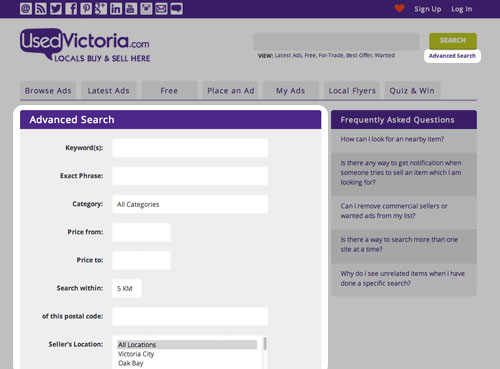Open the Browse Ads tab
This screenshot has width=500, height=369.
(48, 91)
